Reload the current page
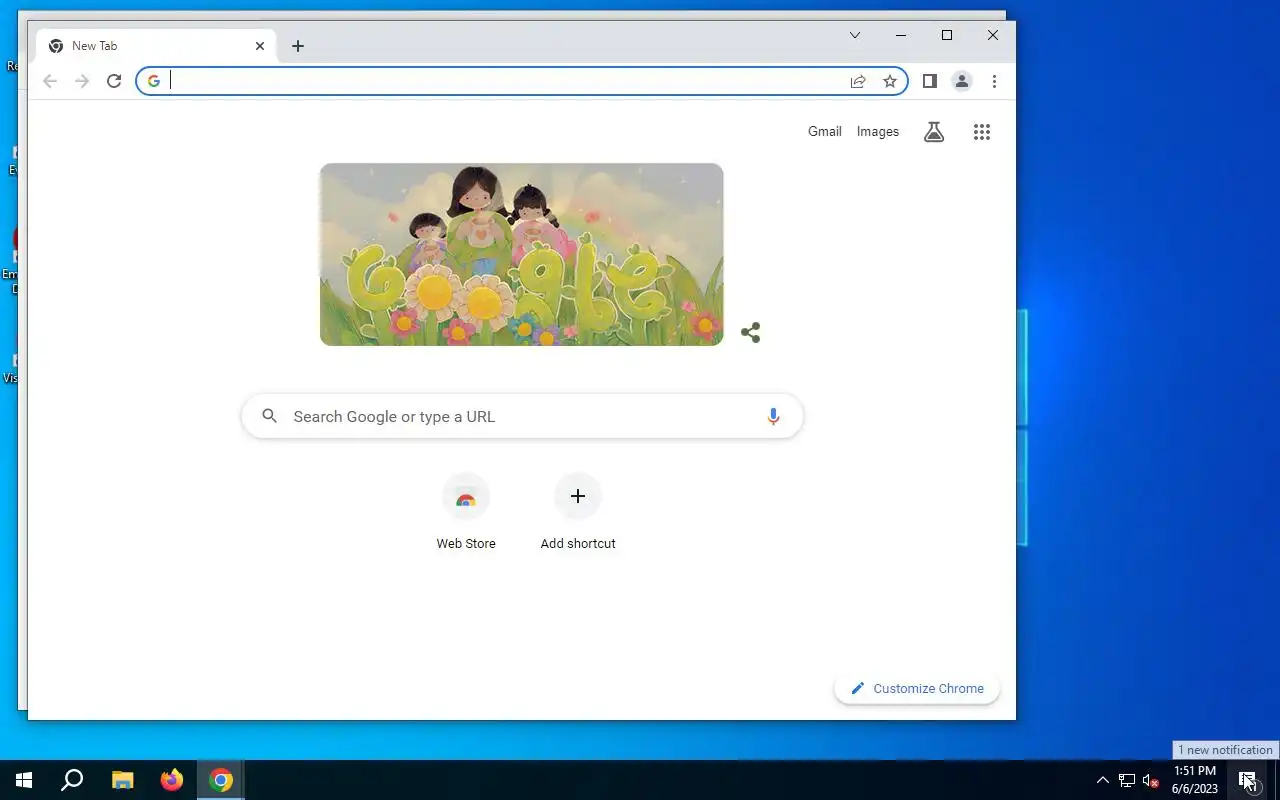 point(114,81)
